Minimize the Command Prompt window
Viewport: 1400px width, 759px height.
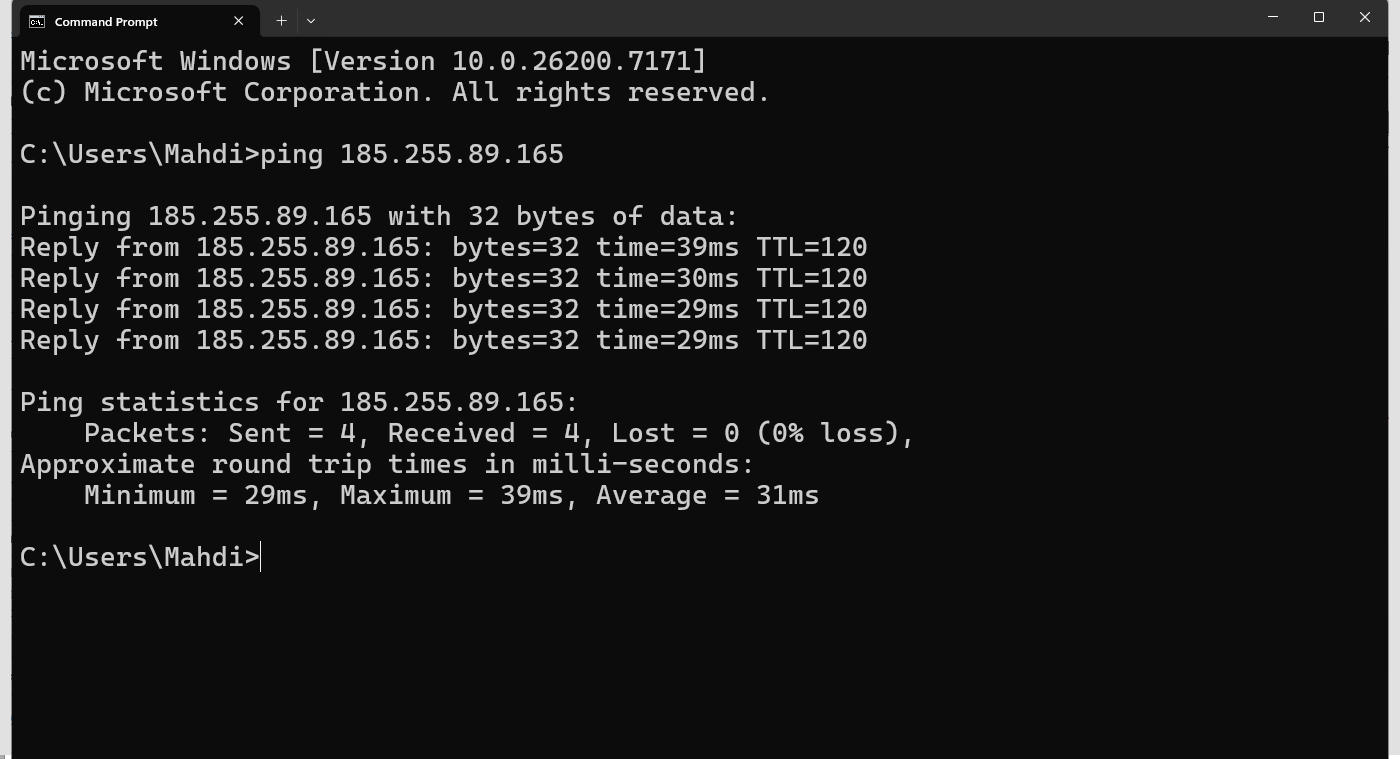pyautogui.click(x=1273, y=17)
